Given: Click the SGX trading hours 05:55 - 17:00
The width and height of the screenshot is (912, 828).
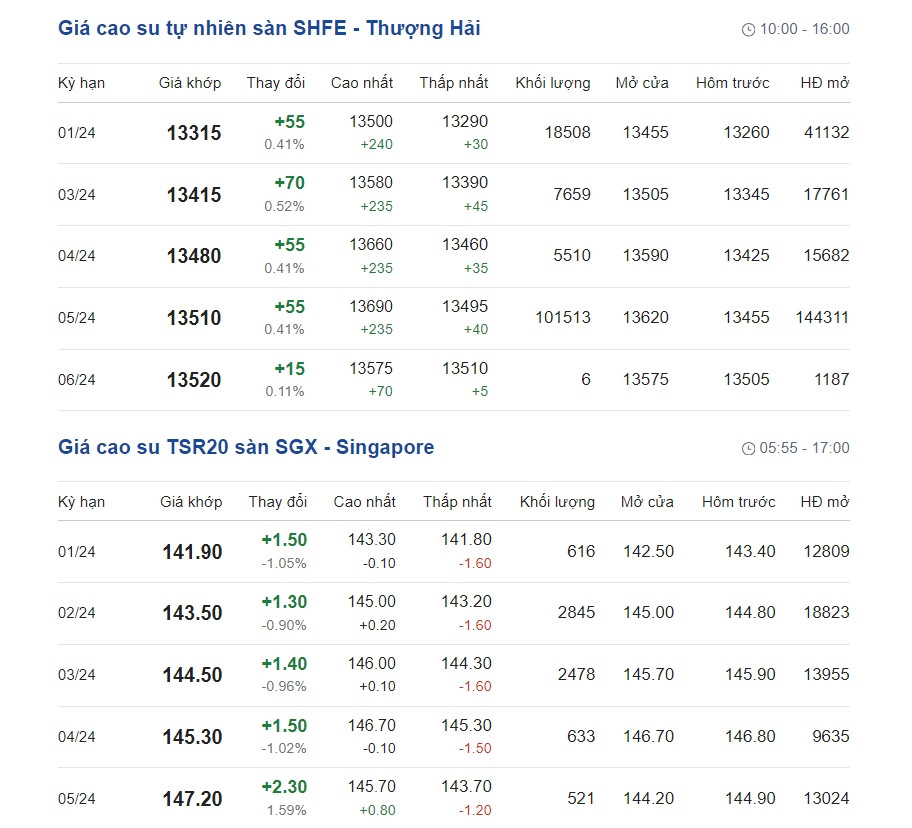Looking at the screenshot, I should (x=804, y=448).
